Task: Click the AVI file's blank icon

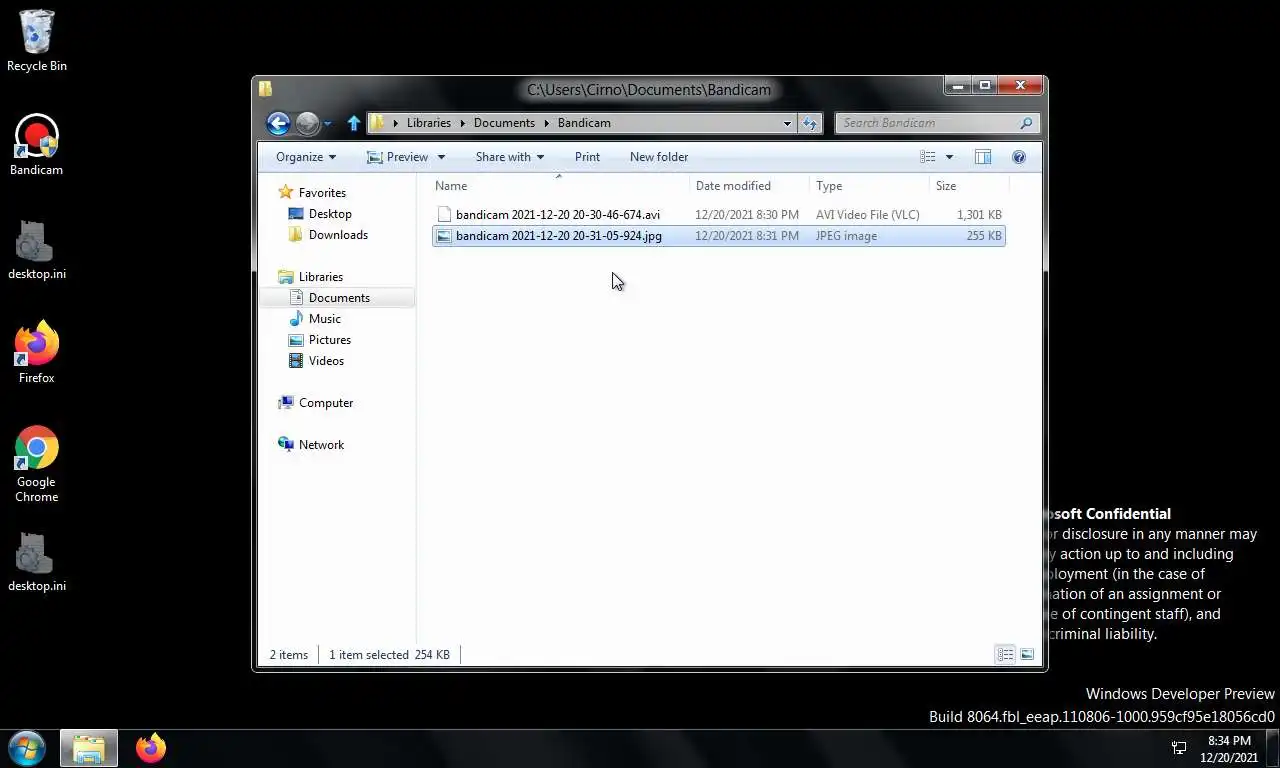Action: tap(444, 215)
